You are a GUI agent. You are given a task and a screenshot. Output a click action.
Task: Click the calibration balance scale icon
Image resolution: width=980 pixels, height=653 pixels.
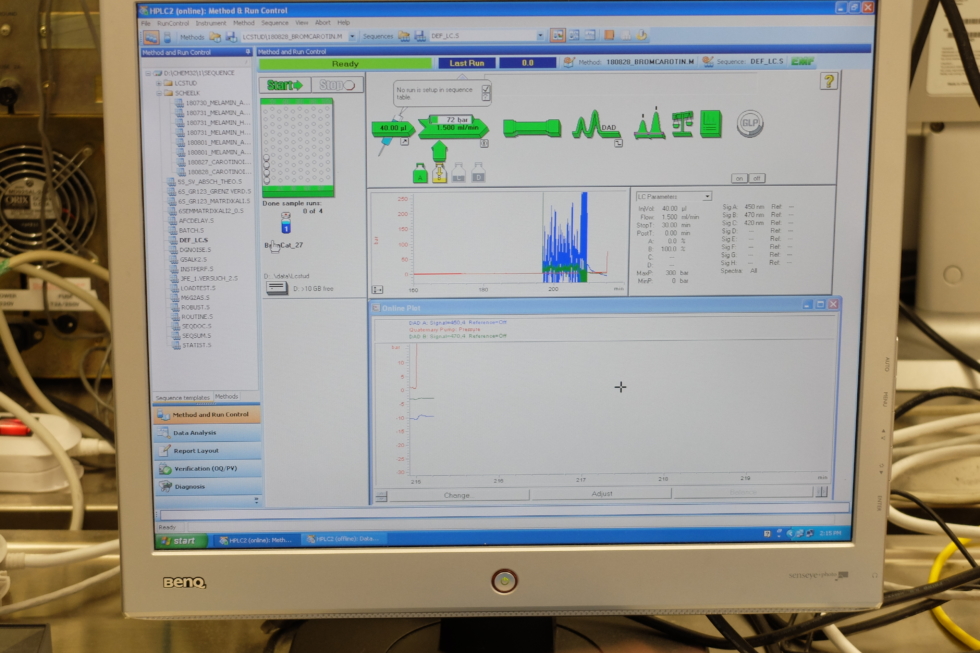[682, 124]
